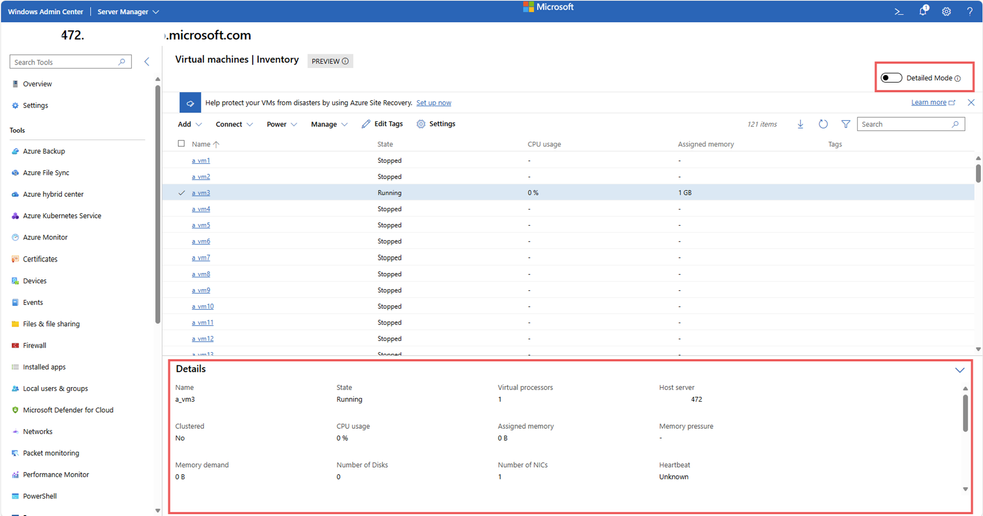Click the Firewall tool icon
Viewport: 983px width, 516px height.
(15, 345)
